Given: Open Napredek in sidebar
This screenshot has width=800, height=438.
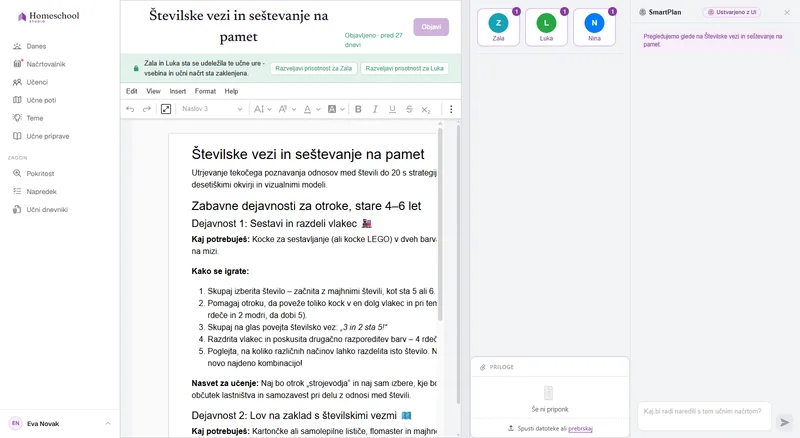Looking at the screenshot, I should (x=41, y=191).
